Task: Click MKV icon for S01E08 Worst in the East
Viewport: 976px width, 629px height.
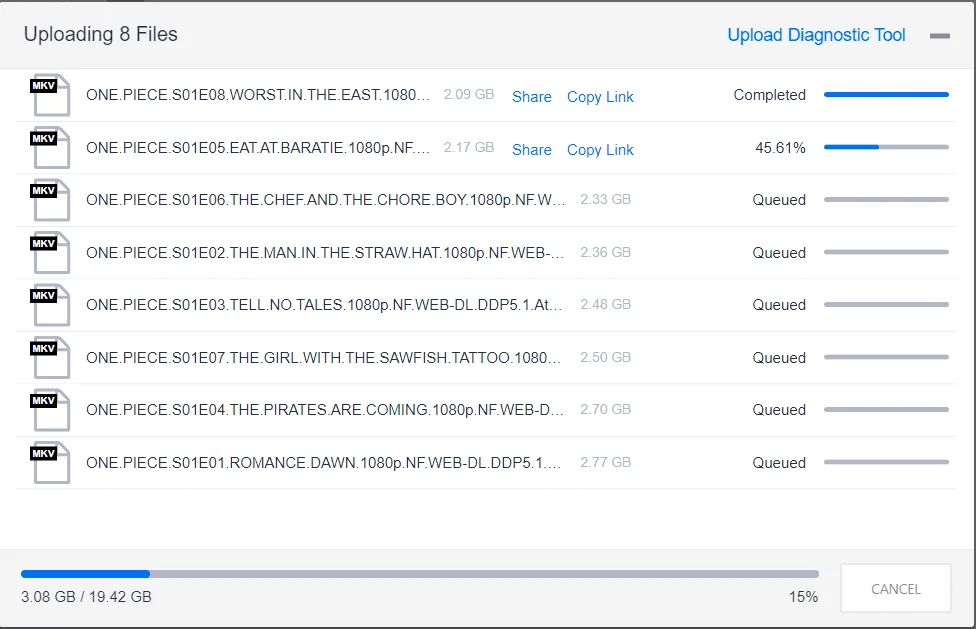Action: [50, 95]
